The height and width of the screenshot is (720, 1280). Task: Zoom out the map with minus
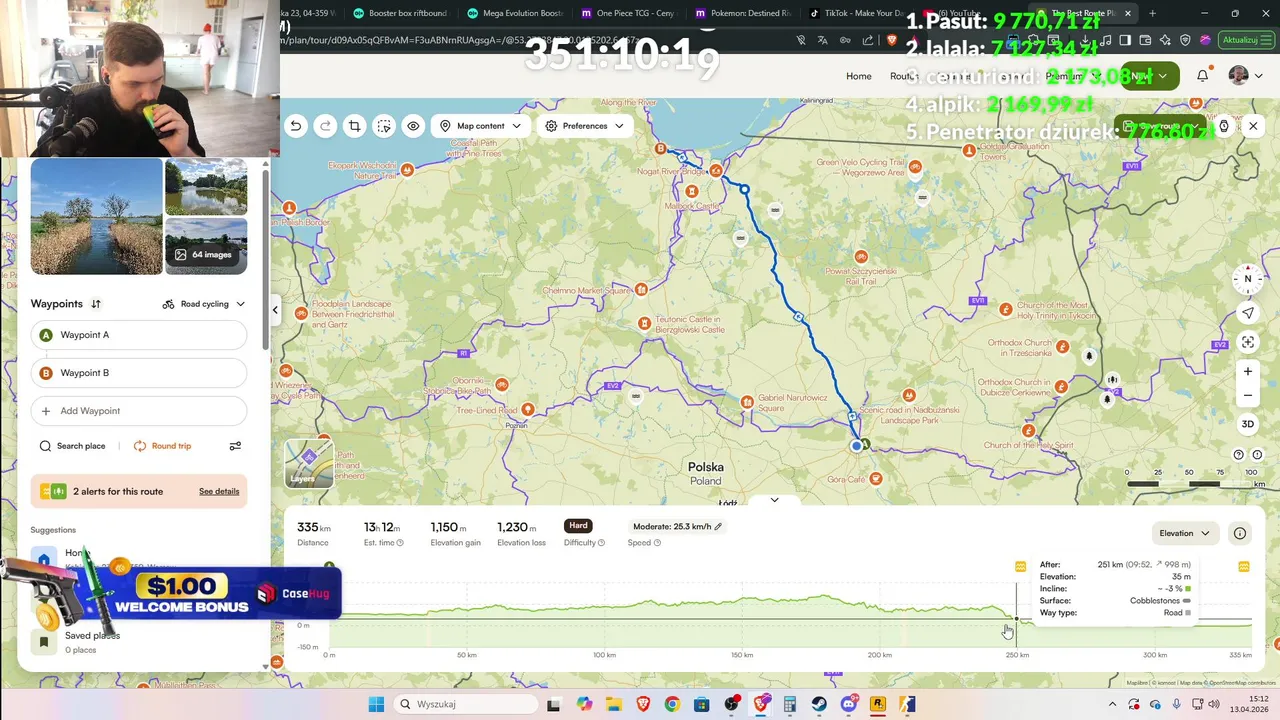tap(1247, 395)
